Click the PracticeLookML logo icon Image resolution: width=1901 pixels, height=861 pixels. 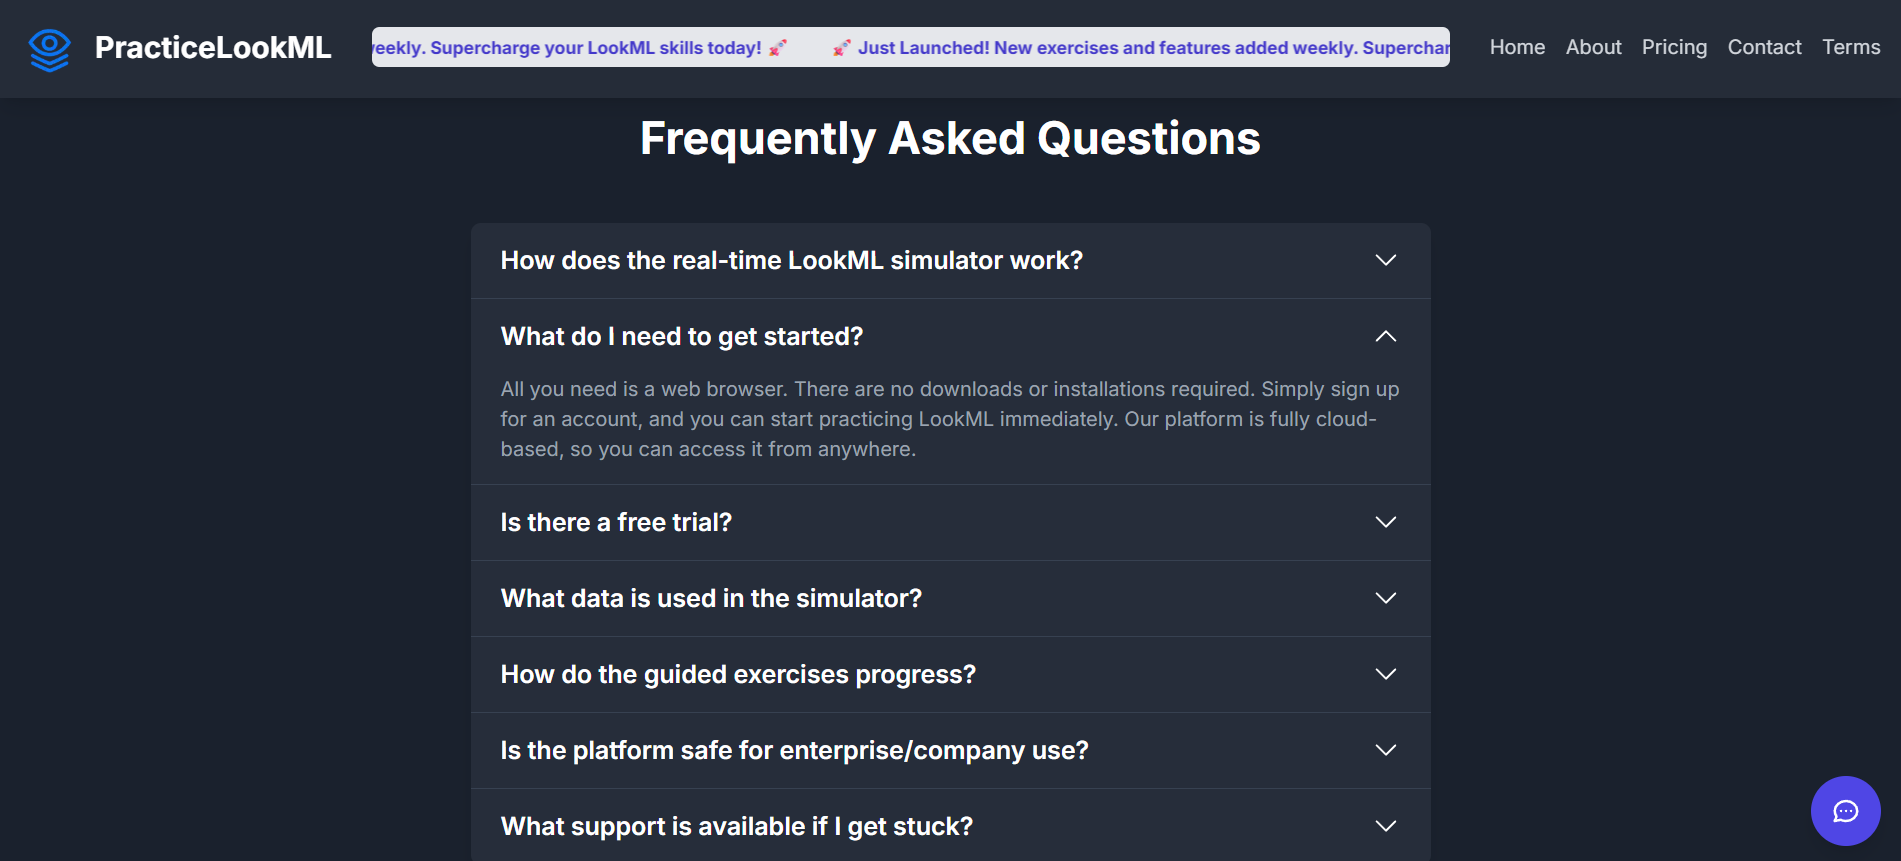(49, 47)
